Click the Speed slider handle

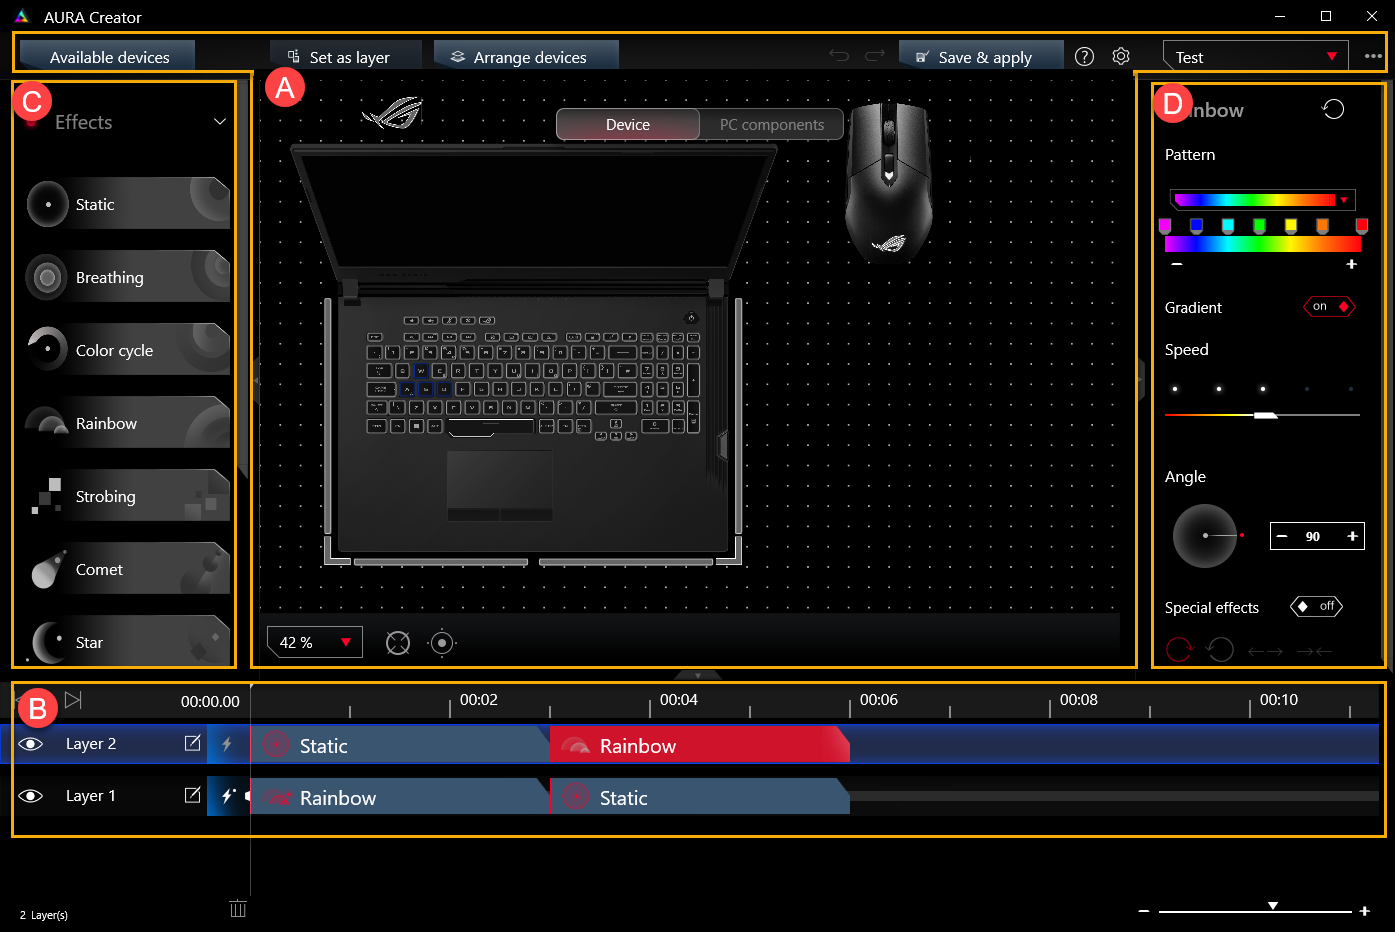(x=1266, y=414)
